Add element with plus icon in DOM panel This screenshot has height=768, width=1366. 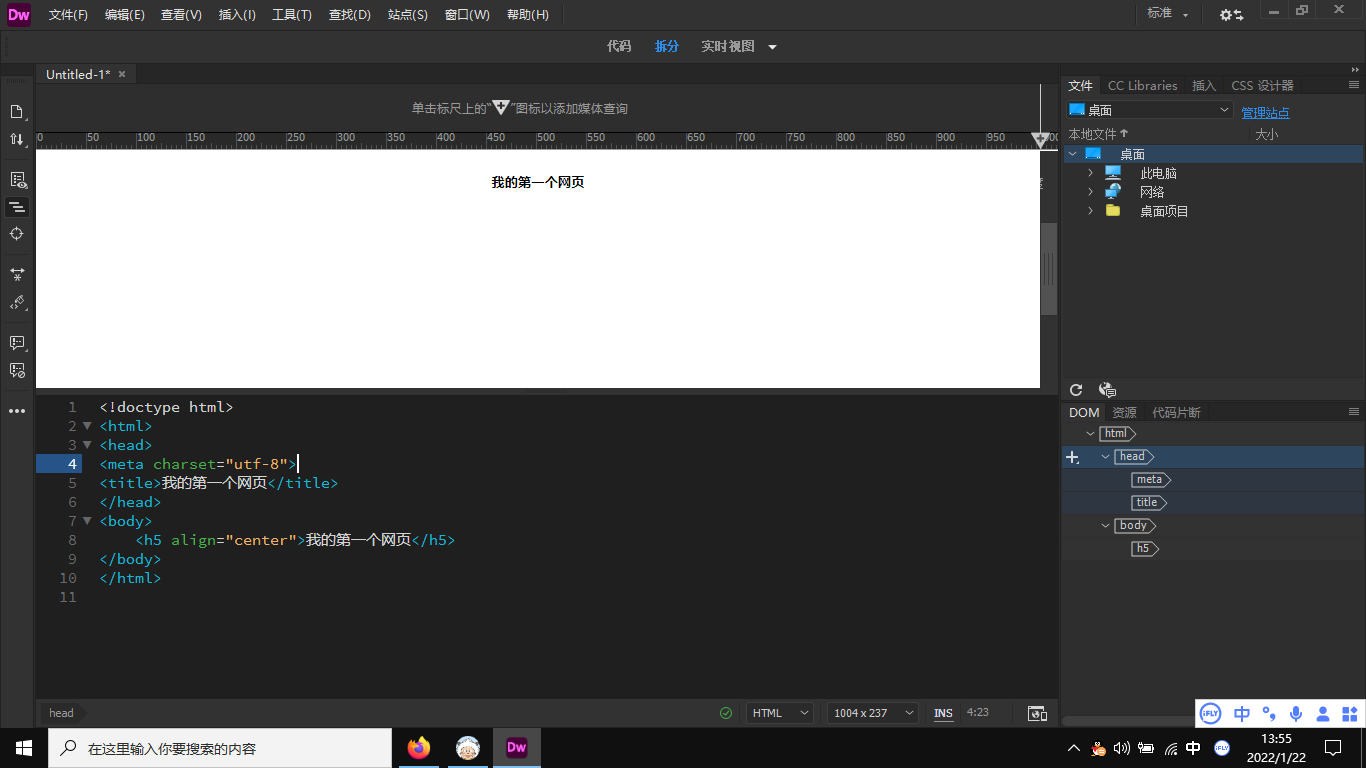point(1073,457)
